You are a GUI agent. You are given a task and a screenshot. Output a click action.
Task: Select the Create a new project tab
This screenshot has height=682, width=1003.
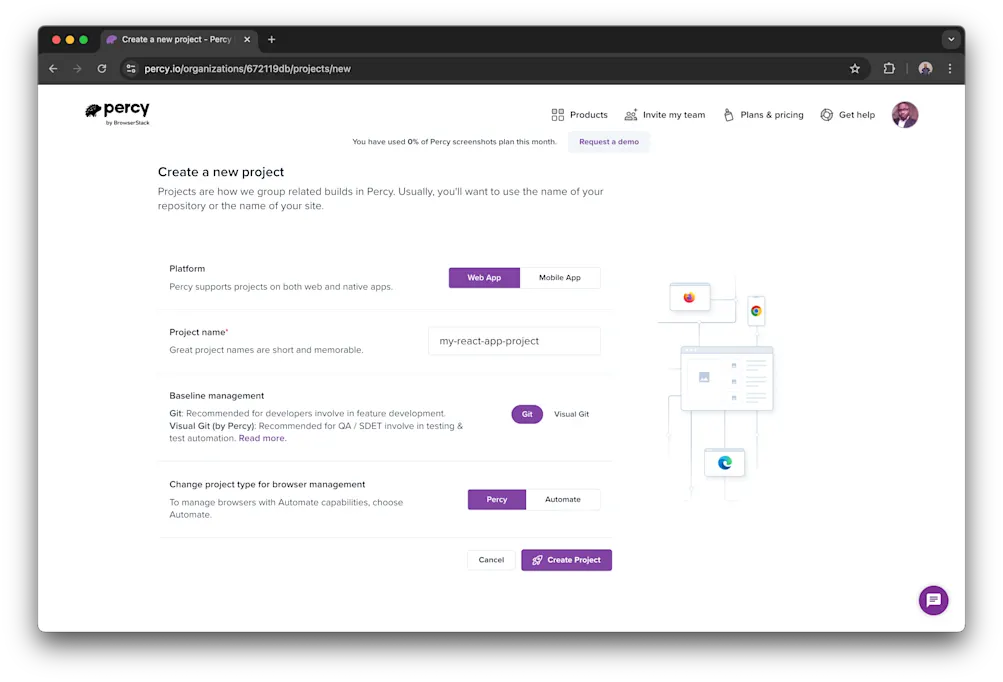(x=179, y=39)
